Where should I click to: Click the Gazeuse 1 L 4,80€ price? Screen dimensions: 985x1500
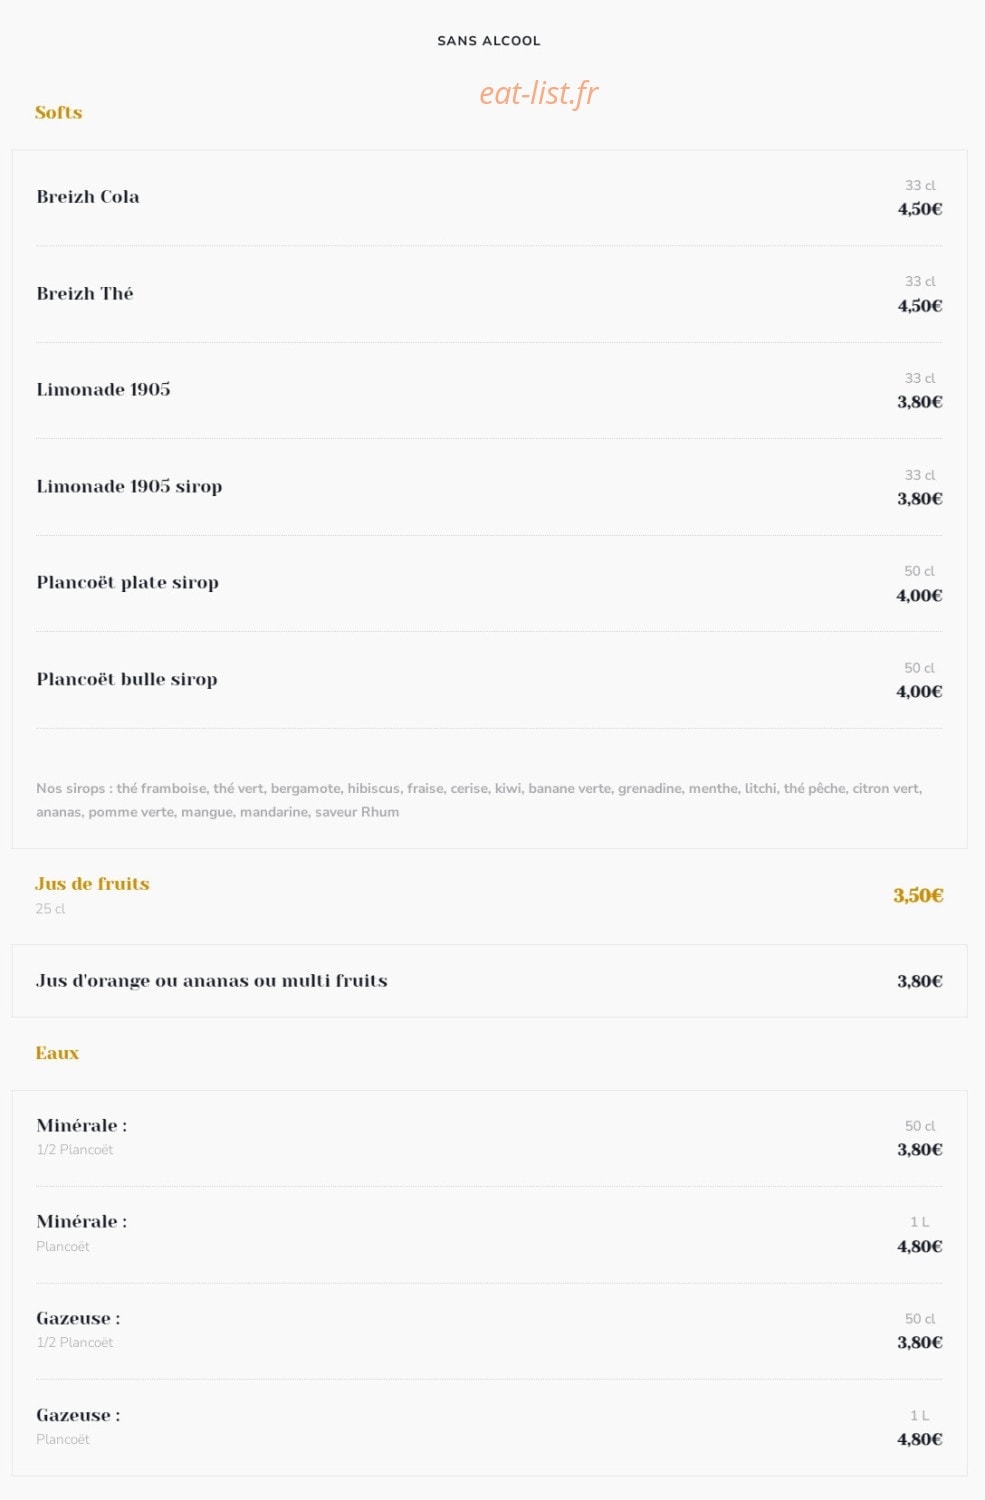pos(920,1440)
